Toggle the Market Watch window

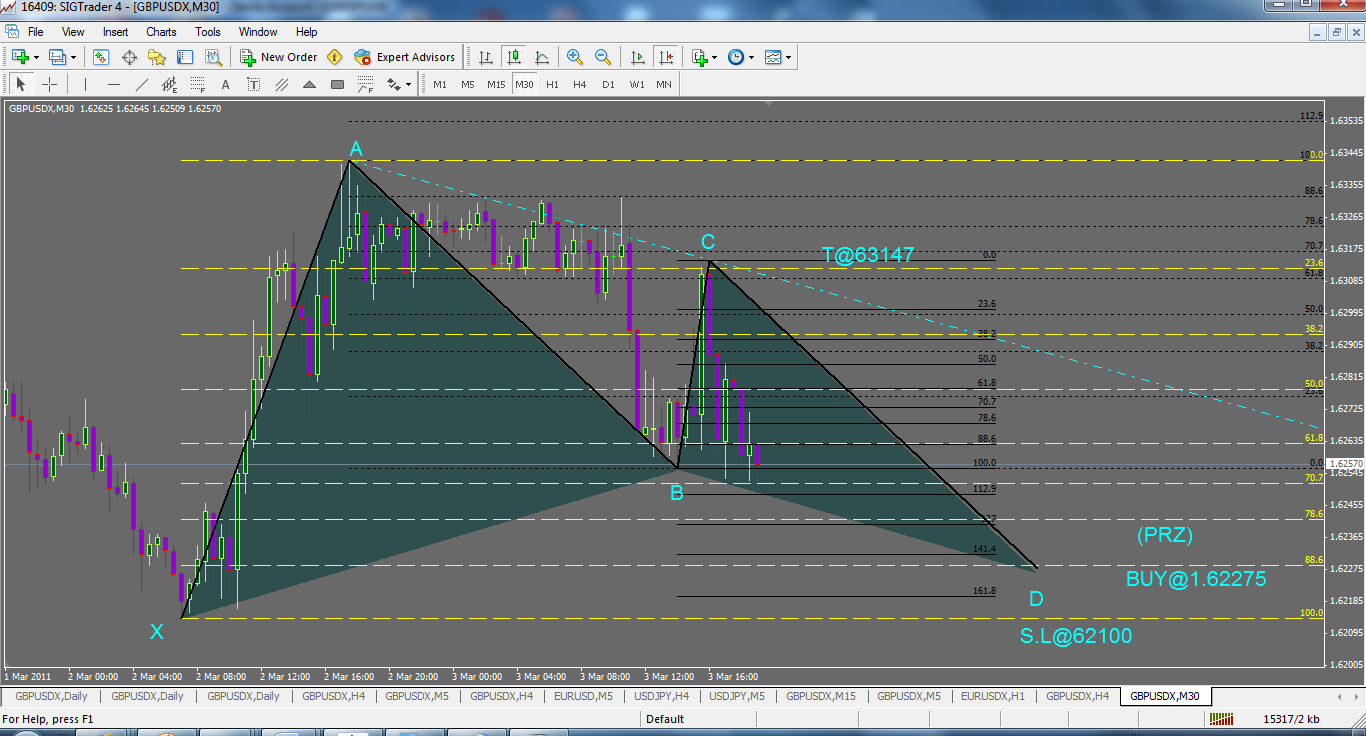(x=101, y=57)
